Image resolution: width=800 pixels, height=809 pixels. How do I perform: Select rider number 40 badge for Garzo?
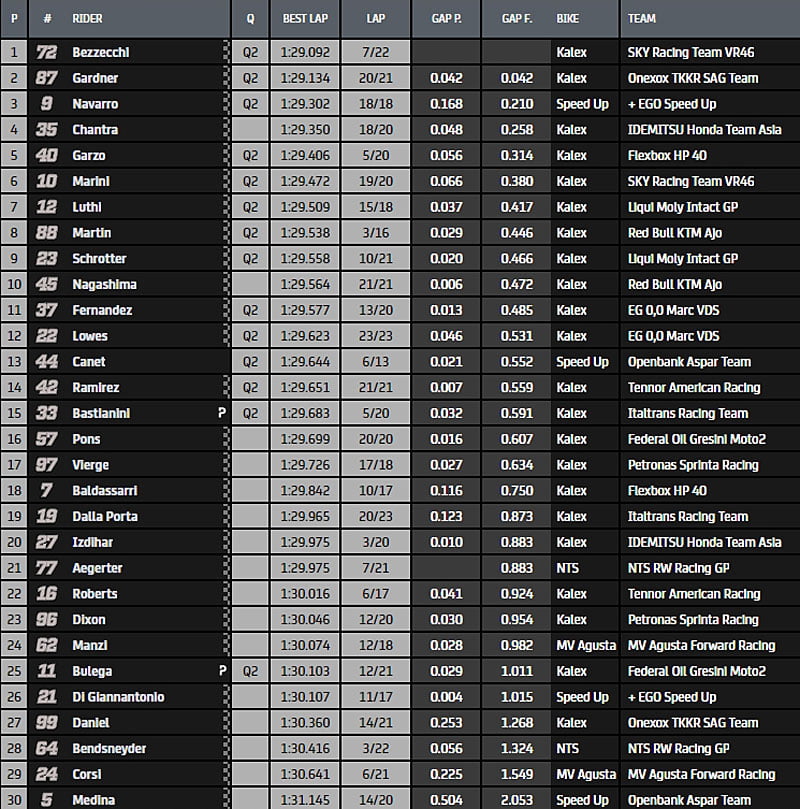pyautogui.click(x=46, y=155)
